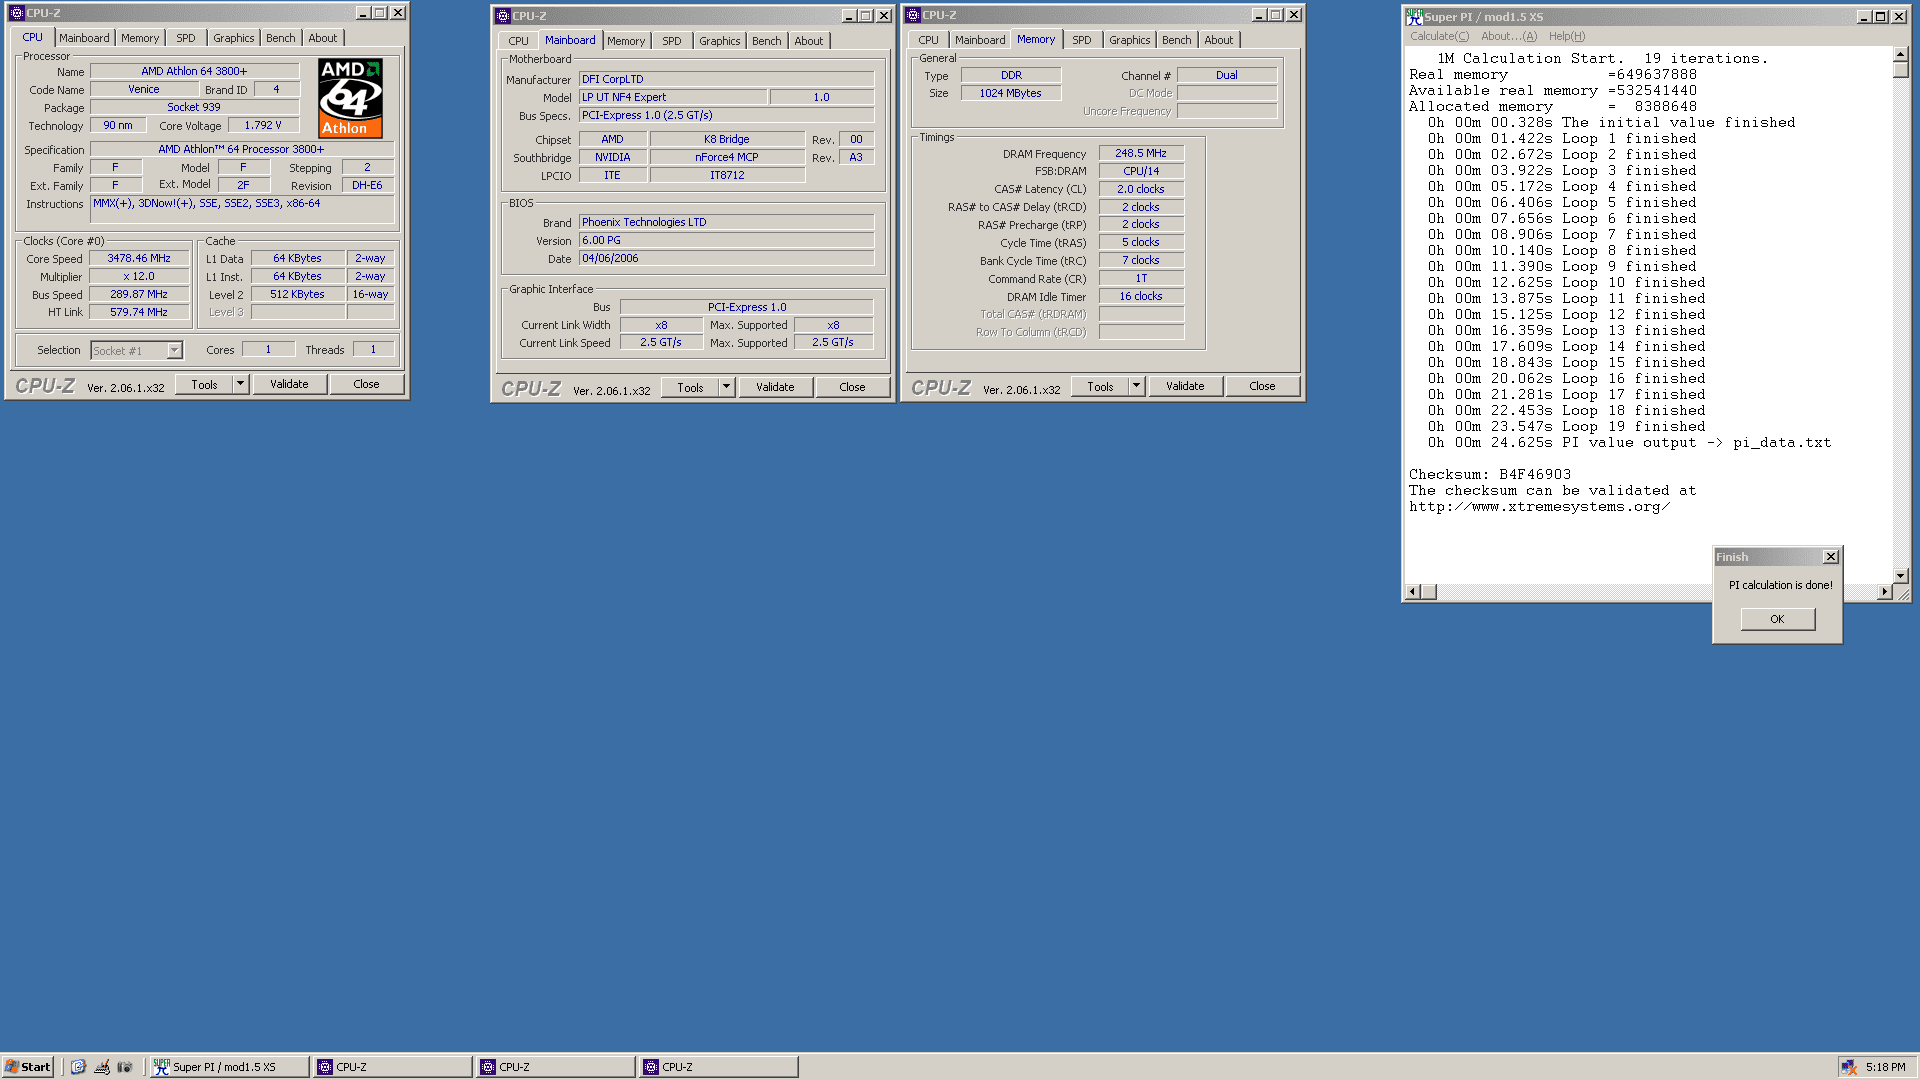Click the Manufacturer field showing DFI CorpLTD
This screenshot has height=1080, width=1920.
[726, 79]
